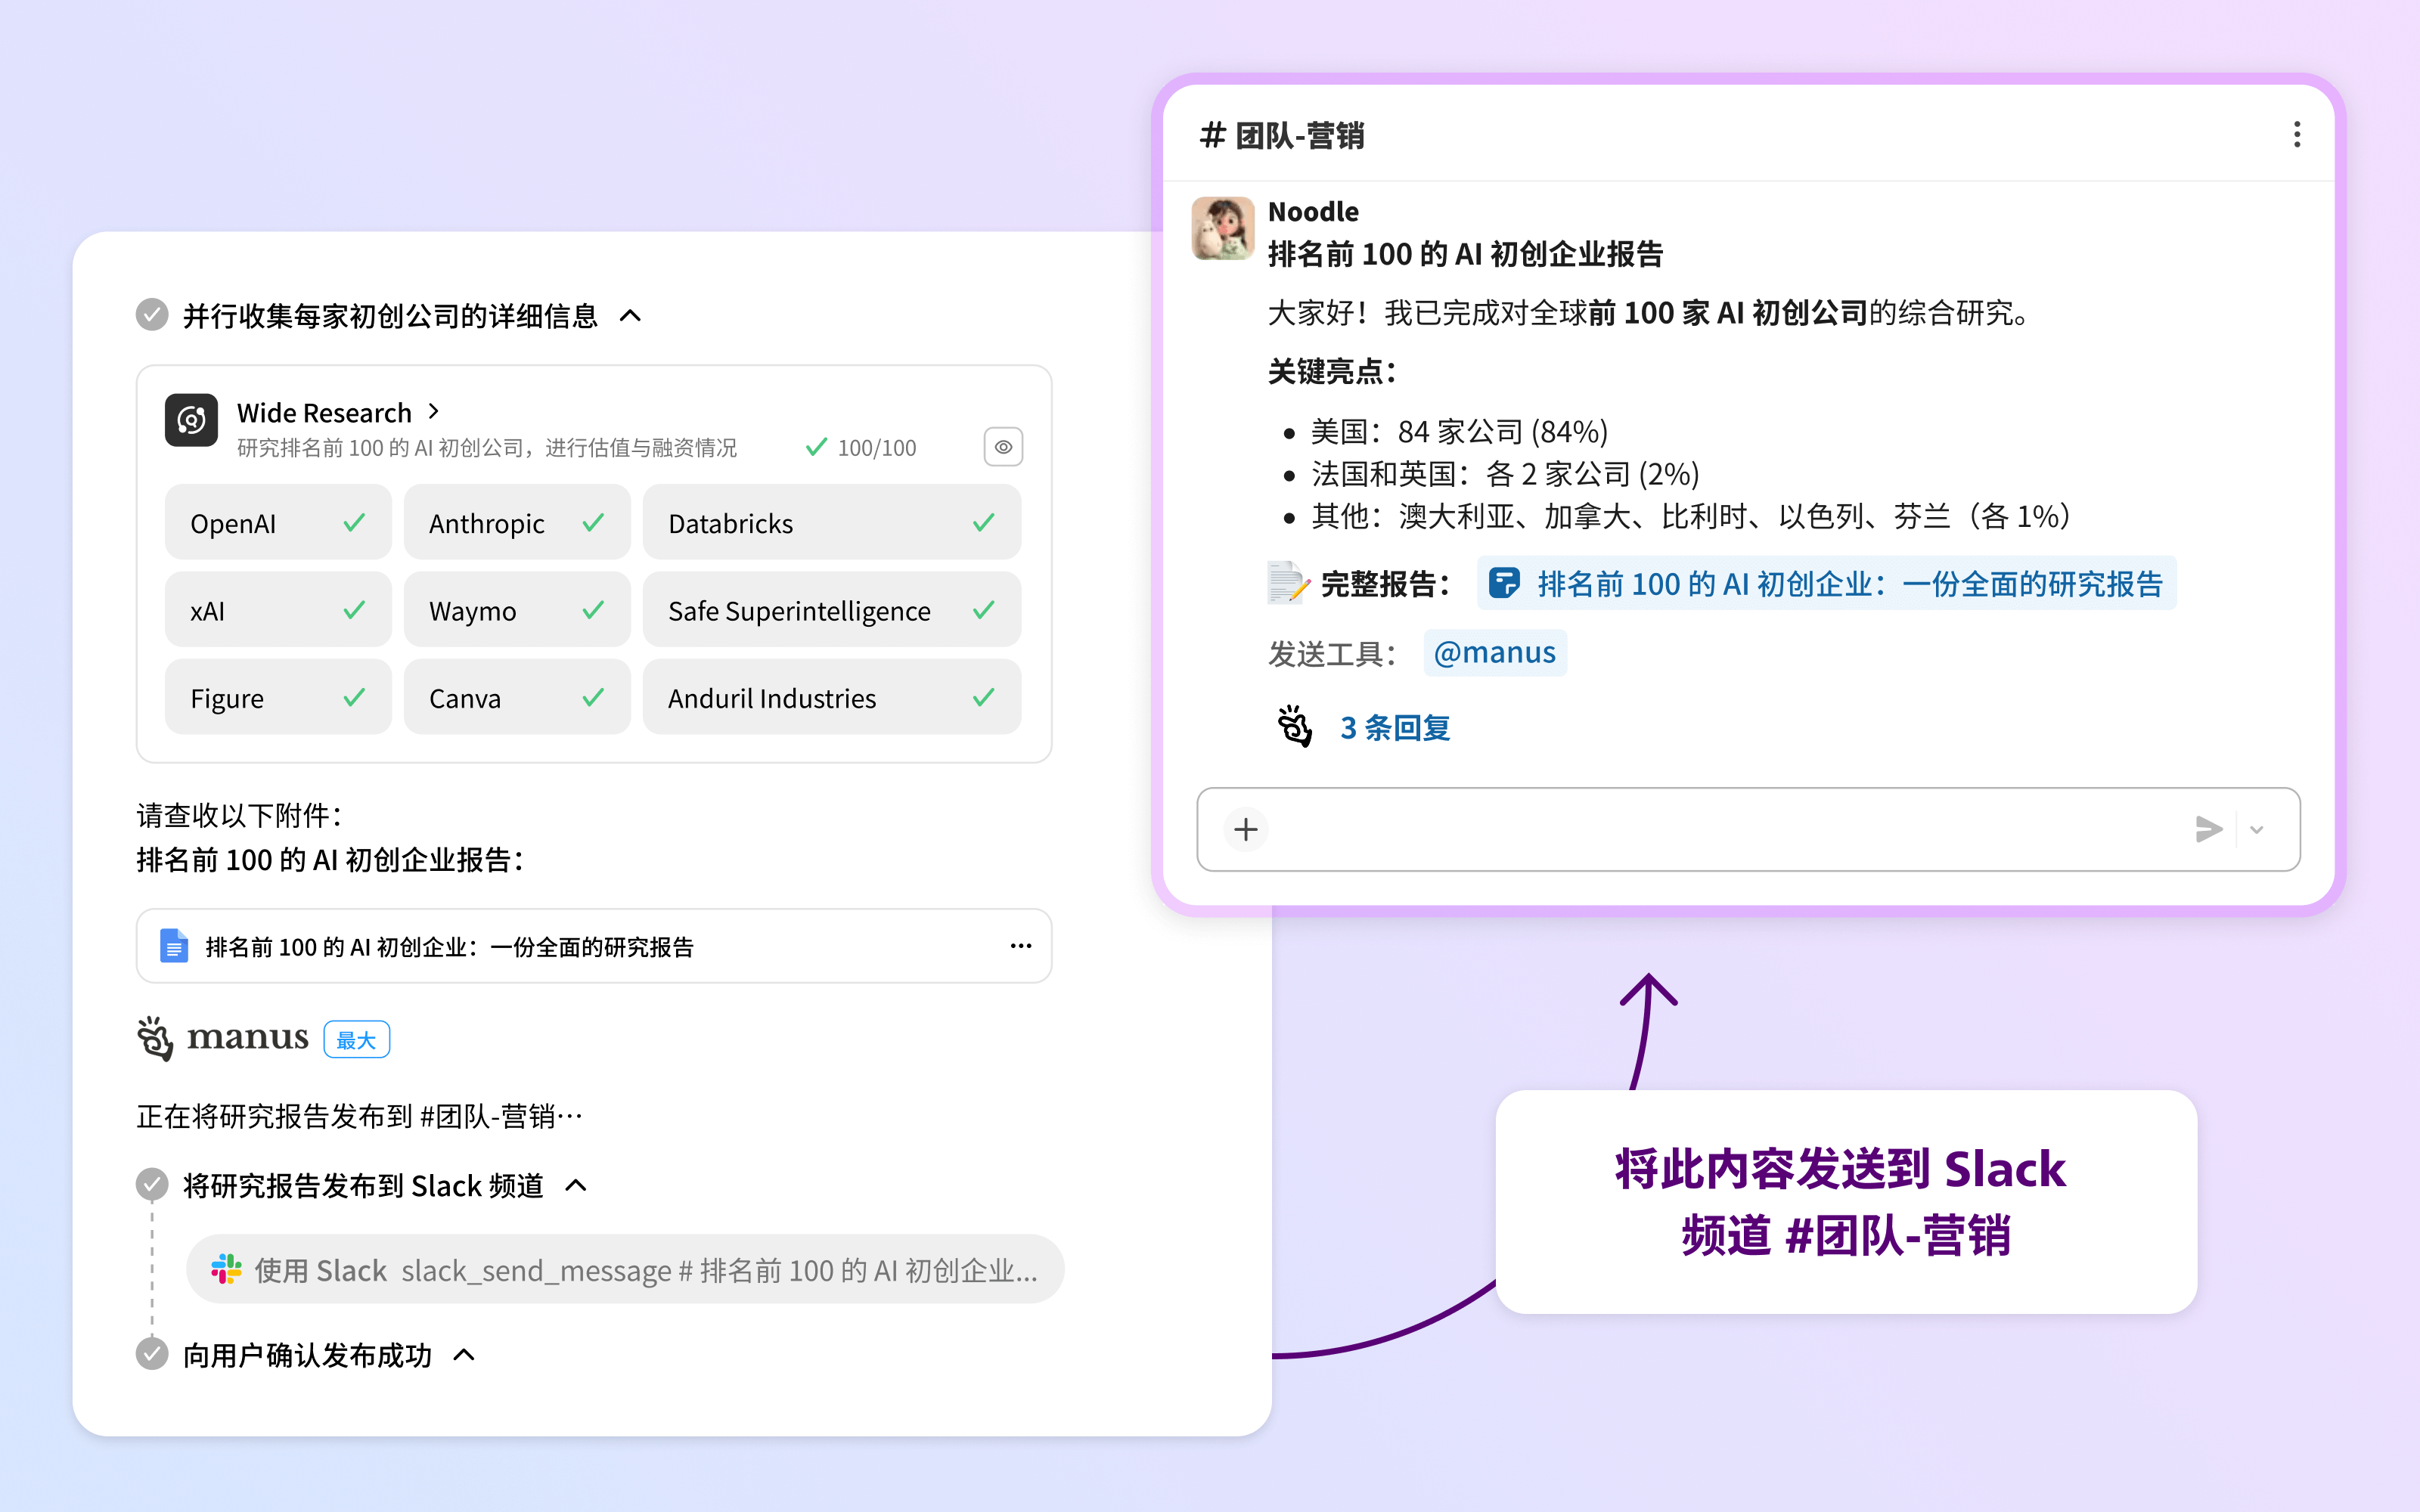Open the report attachment's ellipsis menu
The image size is (2420, 1512).
click(x=1020, y=946)
